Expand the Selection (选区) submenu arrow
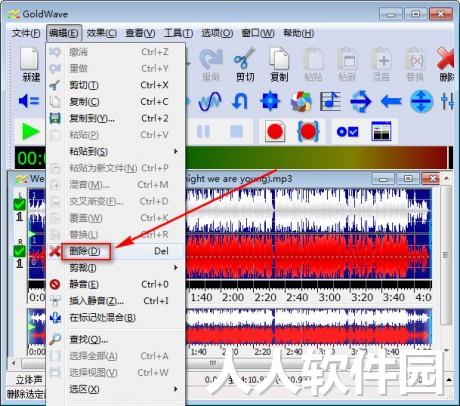 176,389
